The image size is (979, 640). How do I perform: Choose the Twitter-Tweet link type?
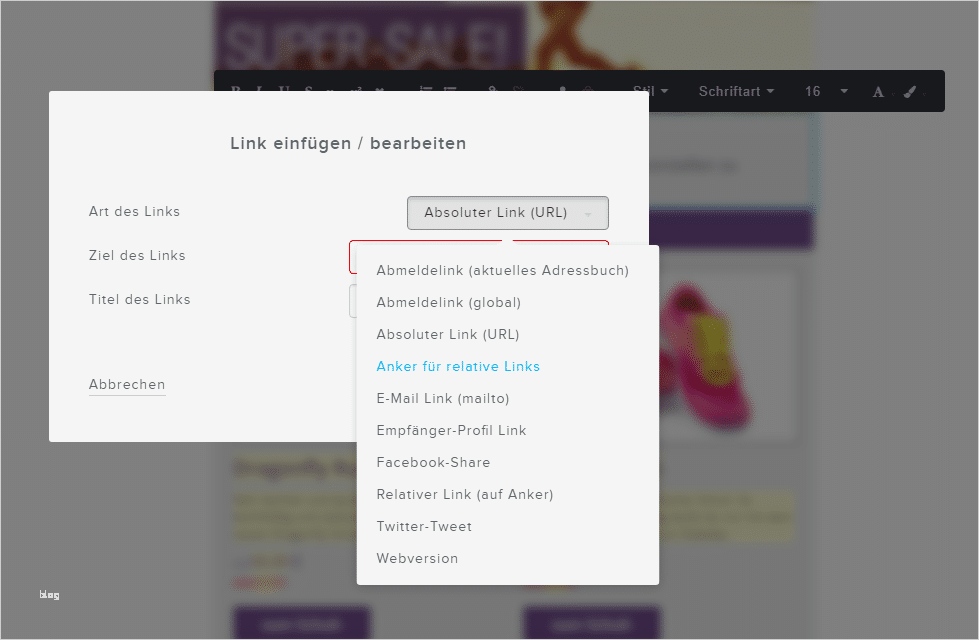click(x=424, y=526)
